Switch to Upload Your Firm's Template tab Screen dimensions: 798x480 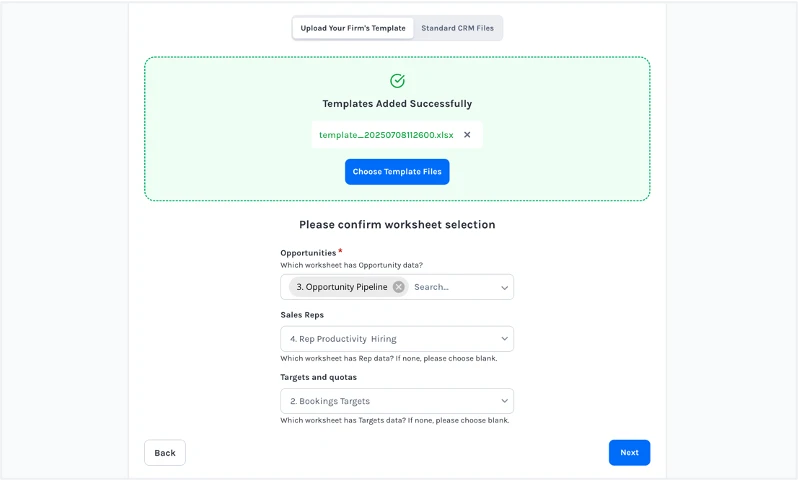353,28
